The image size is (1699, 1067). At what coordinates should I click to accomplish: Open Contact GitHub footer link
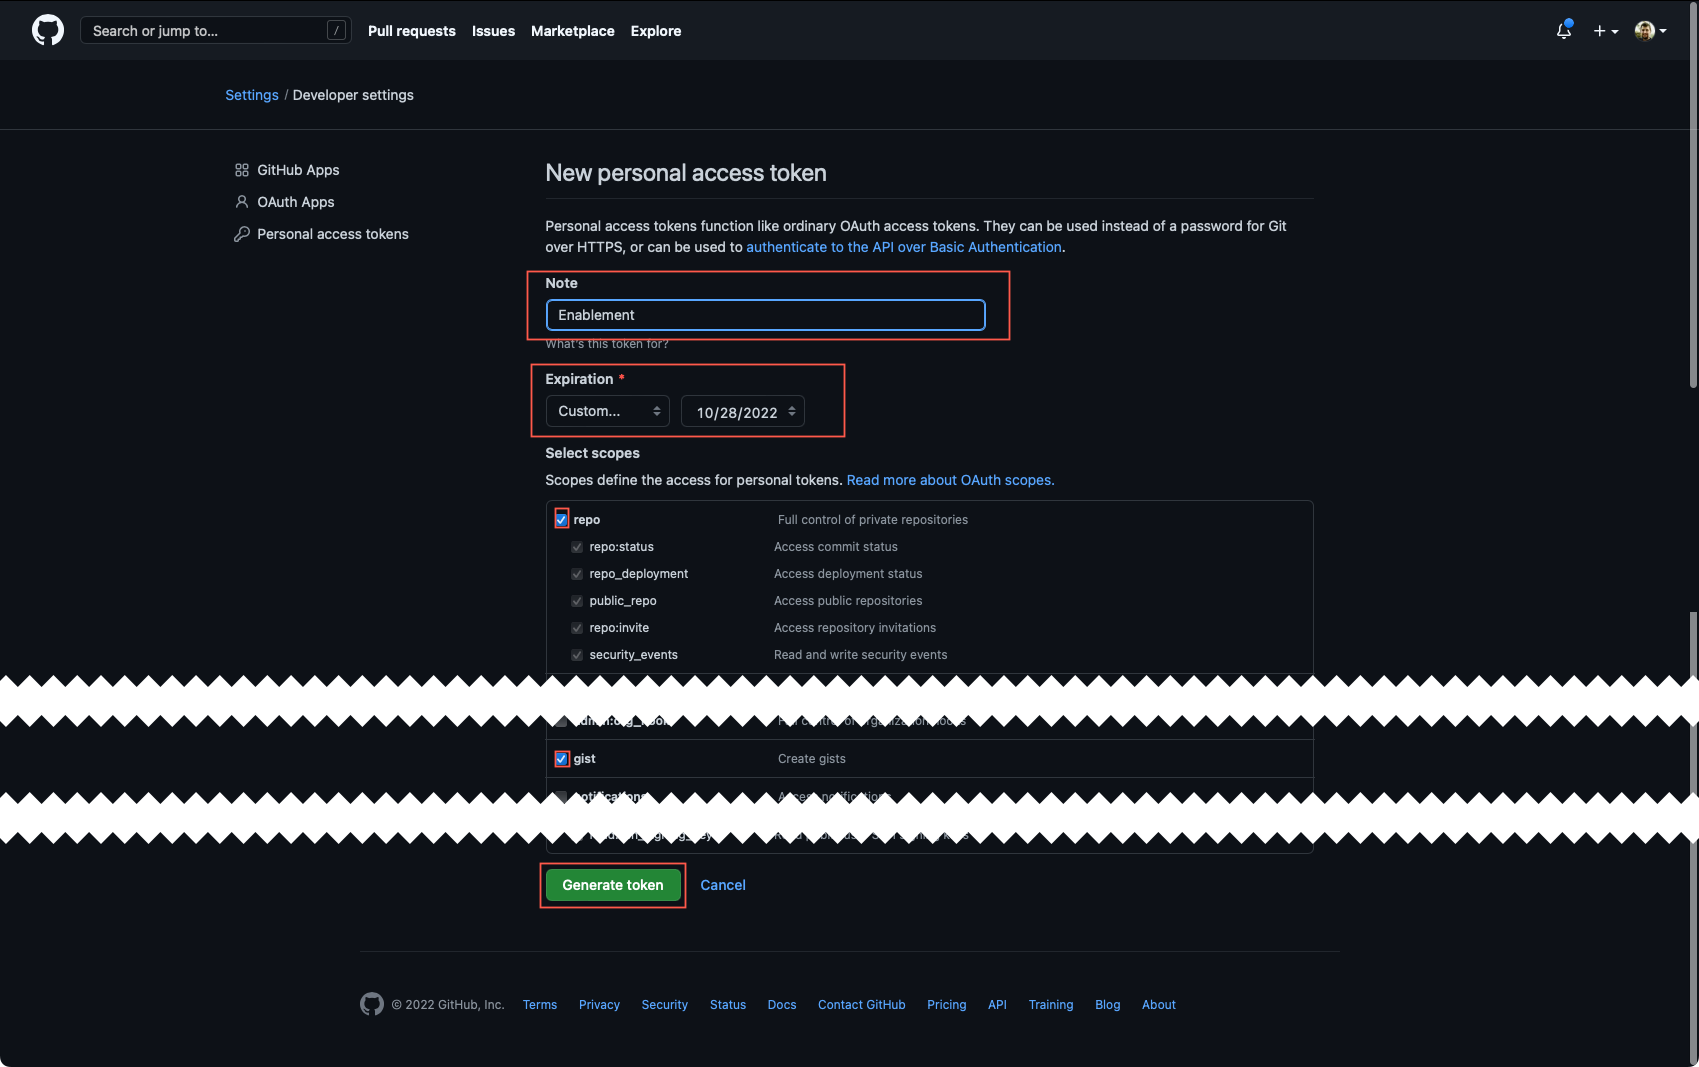(862, 1005)
